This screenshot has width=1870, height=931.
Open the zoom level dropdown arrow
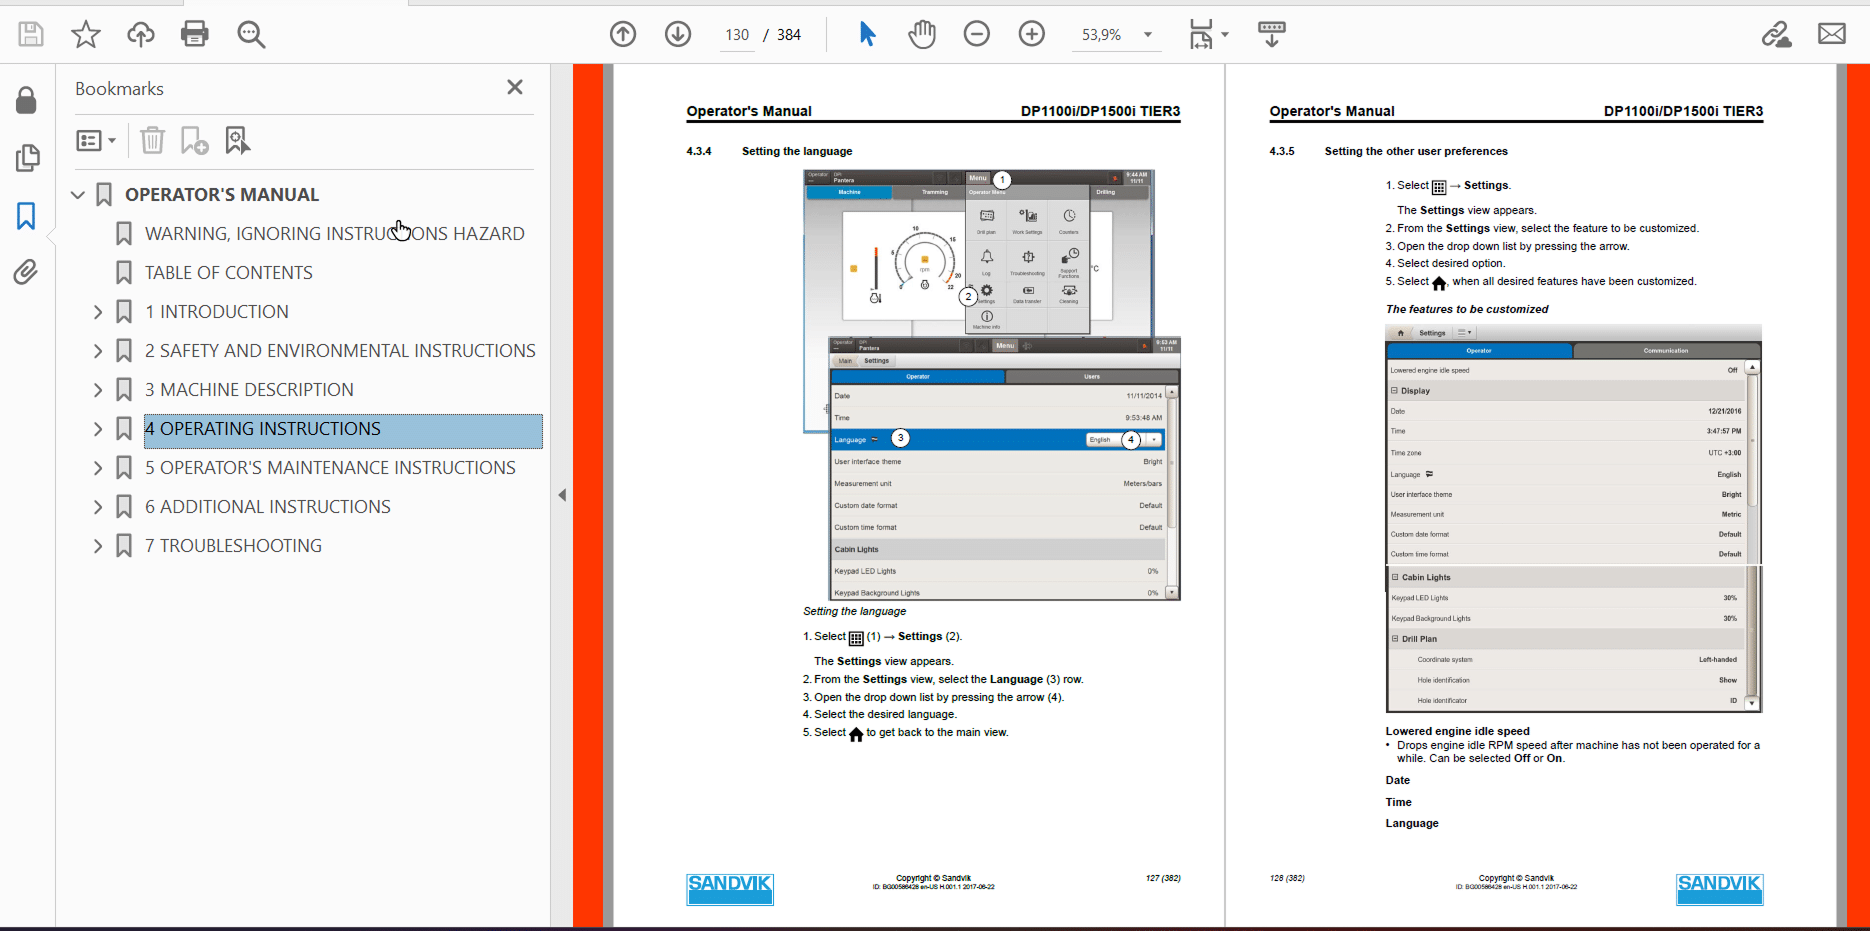point(1148,34)
